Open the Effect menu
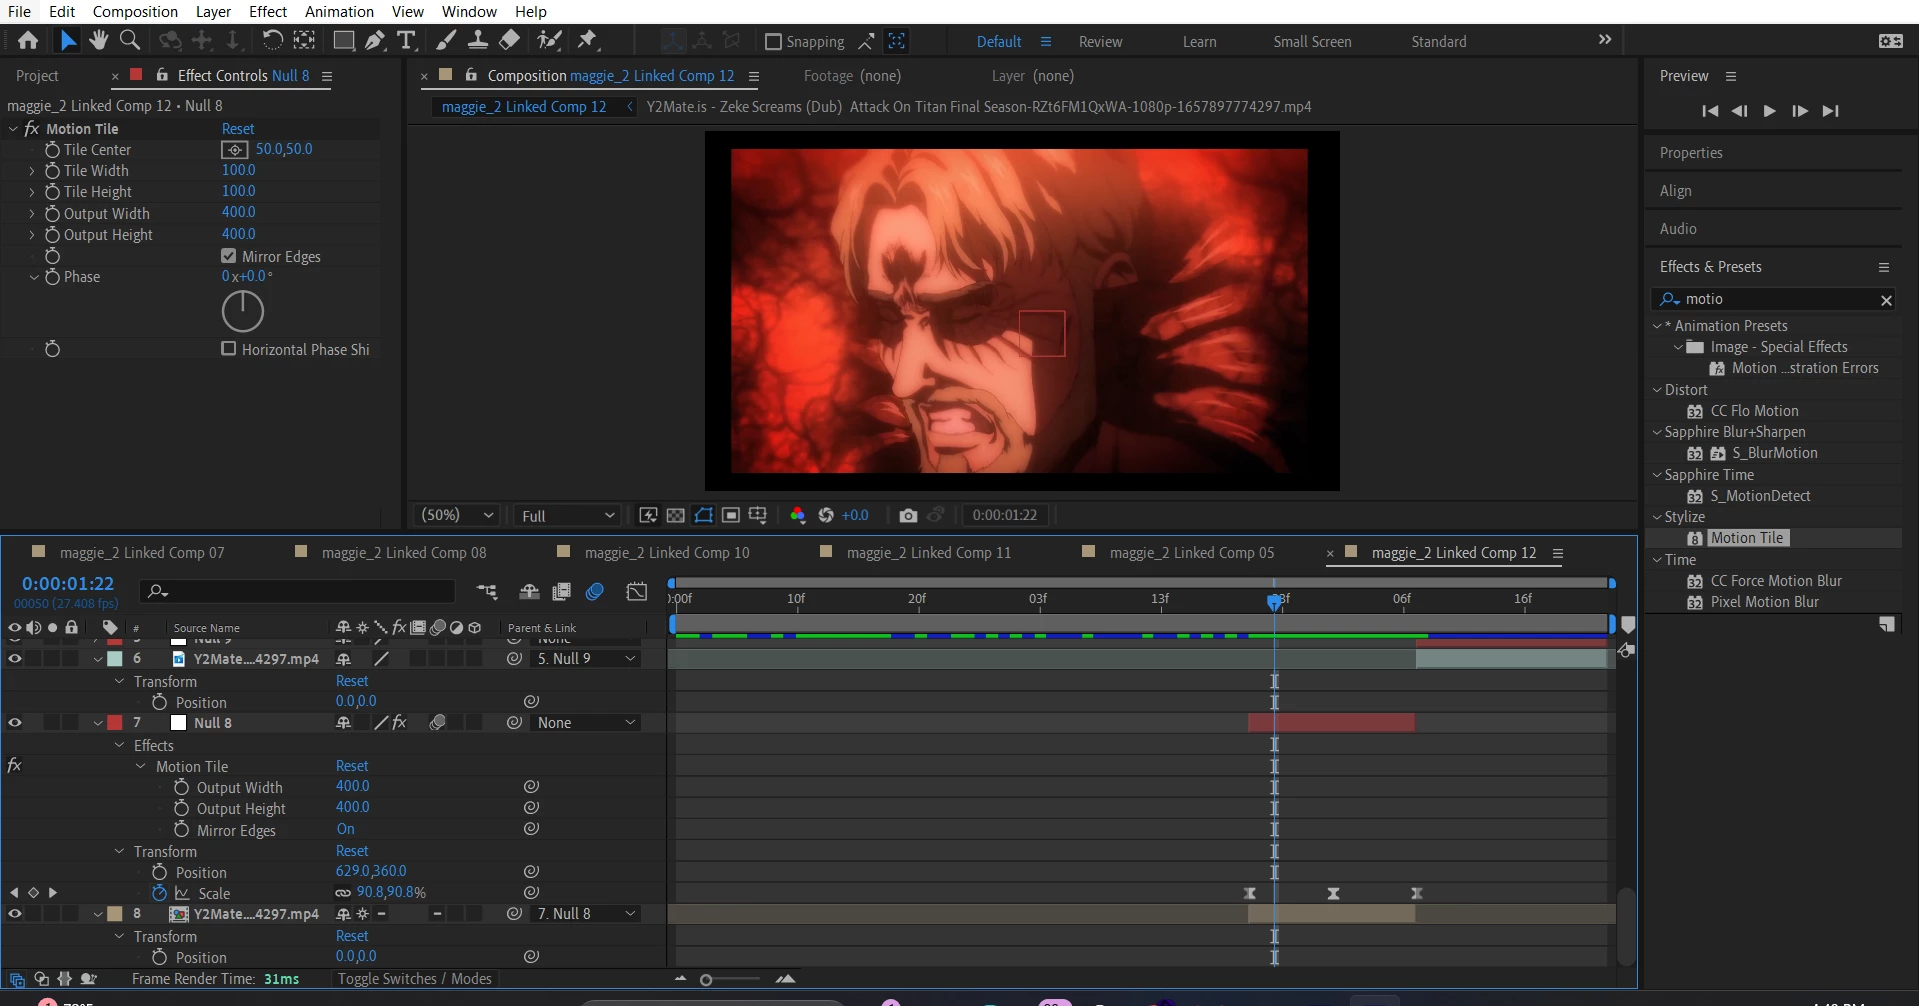Image resolution: width=1919 pixels, height=1006 pixels. (x=268, y=12)
